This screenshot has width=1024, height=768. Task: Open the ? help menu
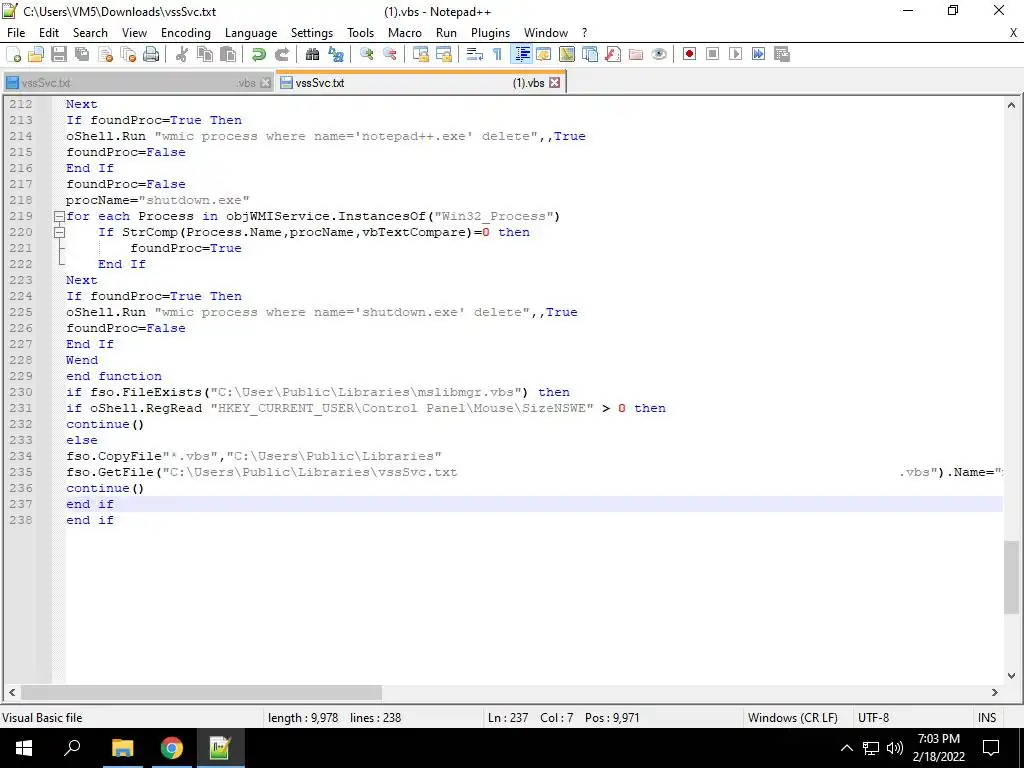tap(584, 33)
